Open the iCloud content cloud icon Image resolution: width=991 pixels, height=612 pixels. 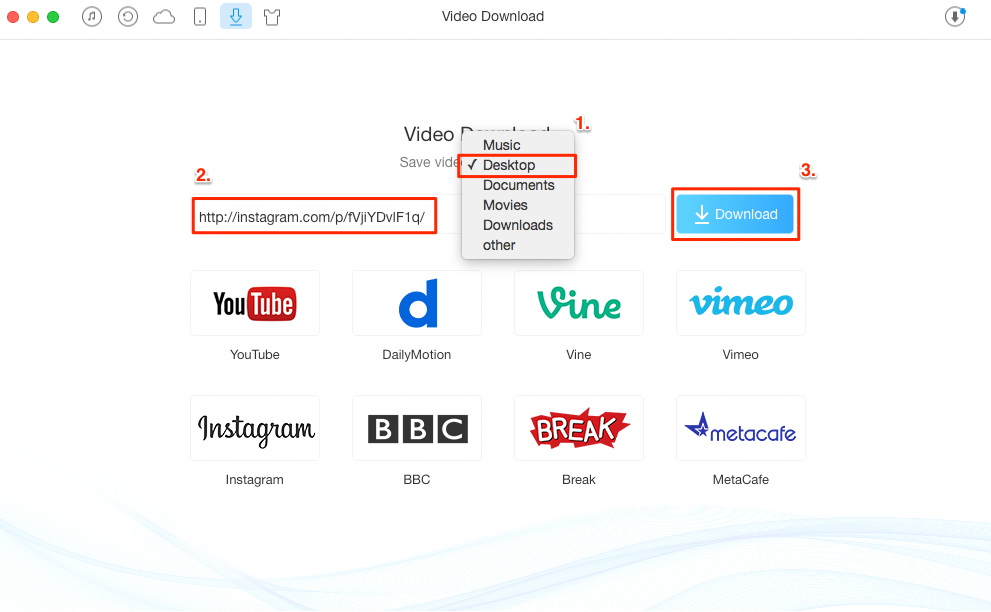click(164, 17)
